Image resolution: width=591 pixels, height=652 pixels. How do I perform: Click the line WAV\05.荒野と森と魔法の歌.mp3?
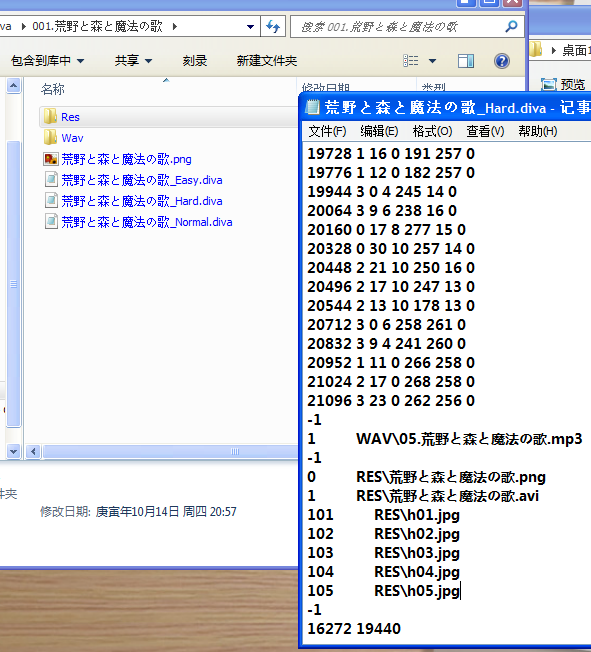click(x=469, y=439)
